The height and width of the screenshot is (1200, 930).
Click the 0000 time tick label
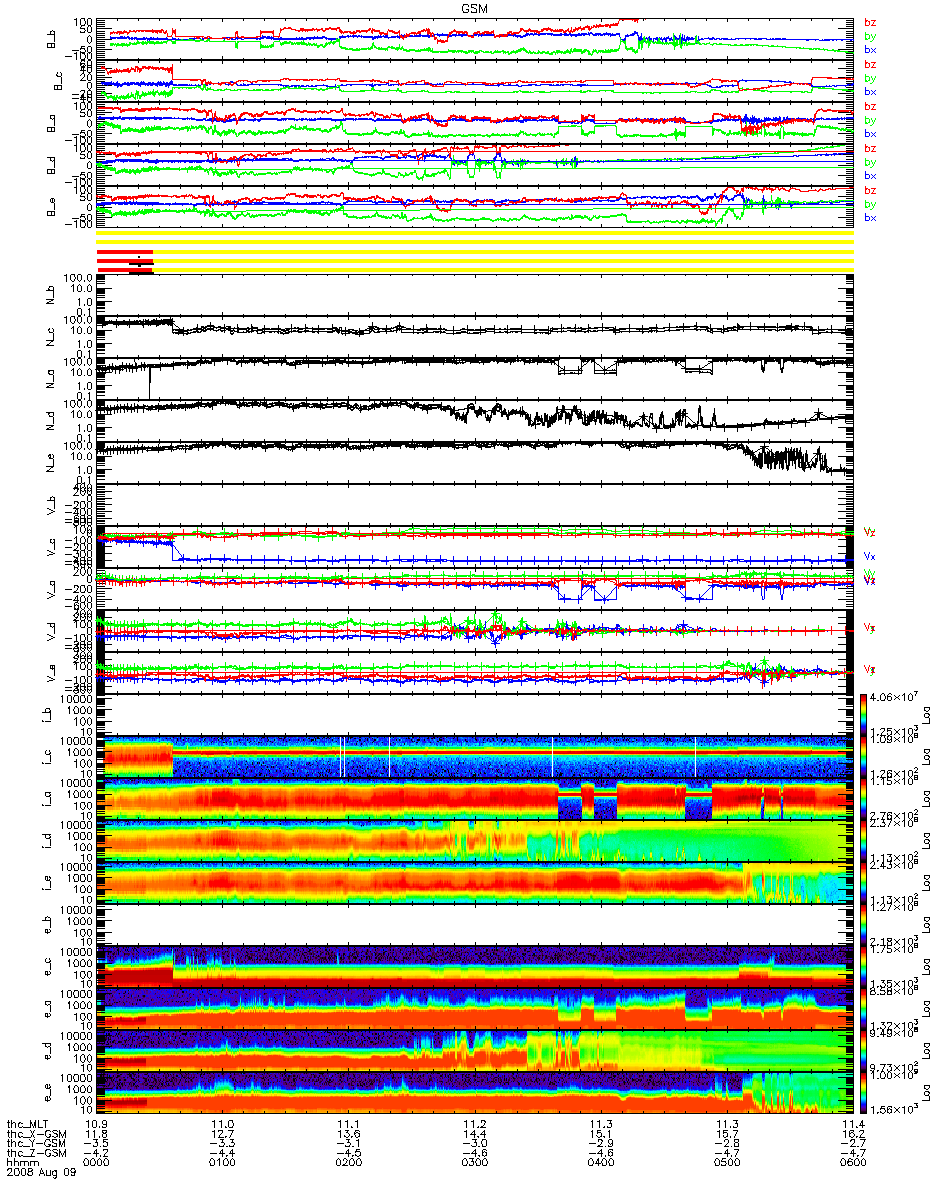coord(96,1164)
